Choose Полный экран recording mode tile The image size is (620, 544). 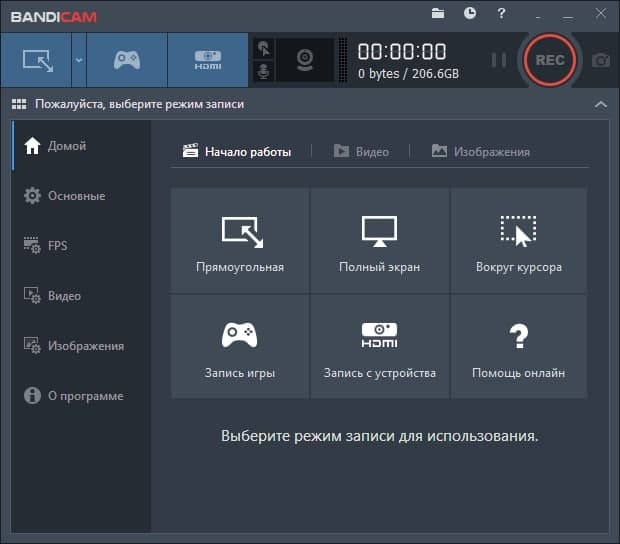tap(380, 241)
